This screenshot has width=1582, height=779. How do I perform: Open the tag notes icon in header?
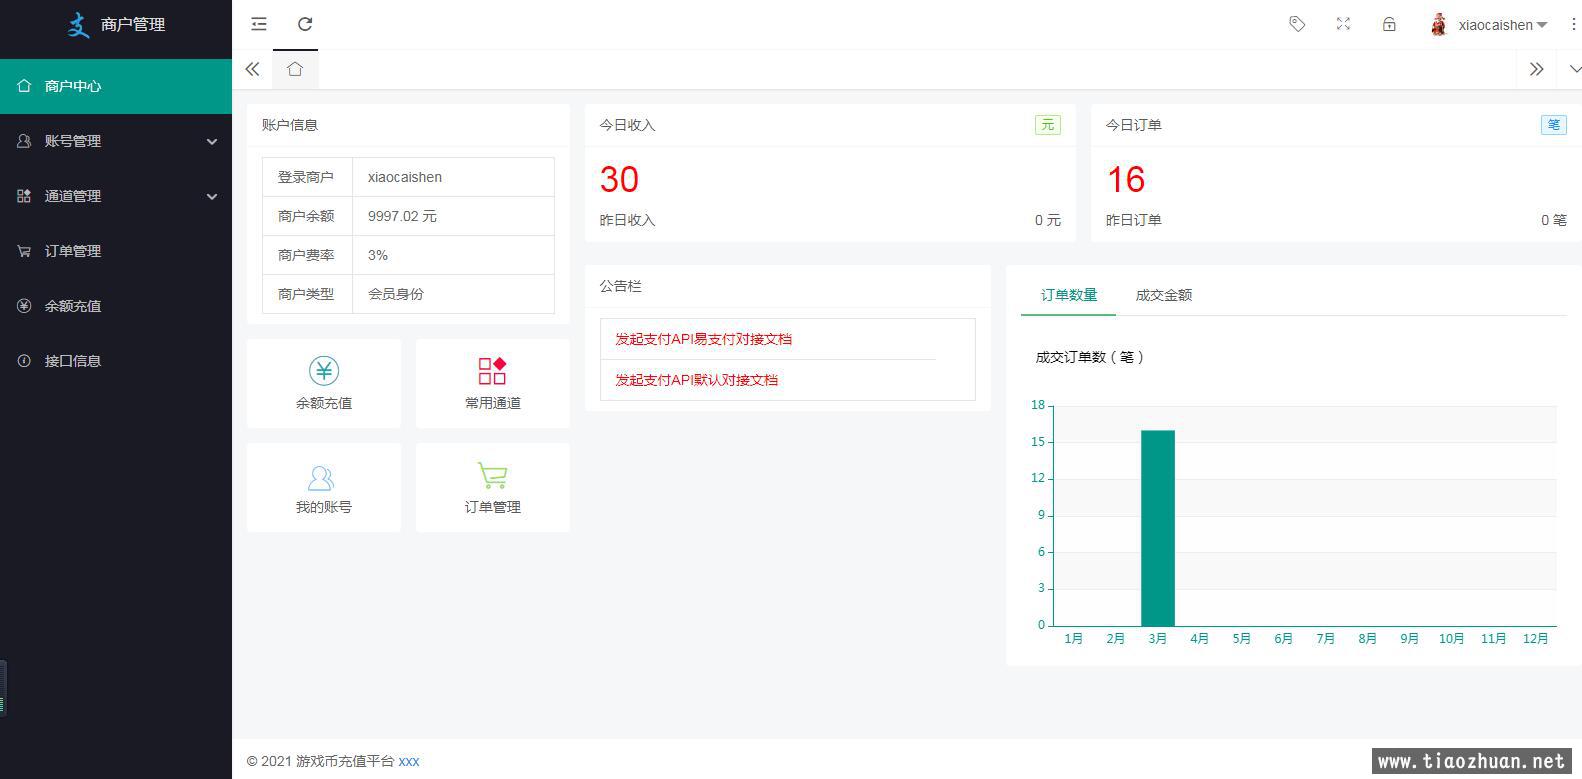pos(1297,24)
